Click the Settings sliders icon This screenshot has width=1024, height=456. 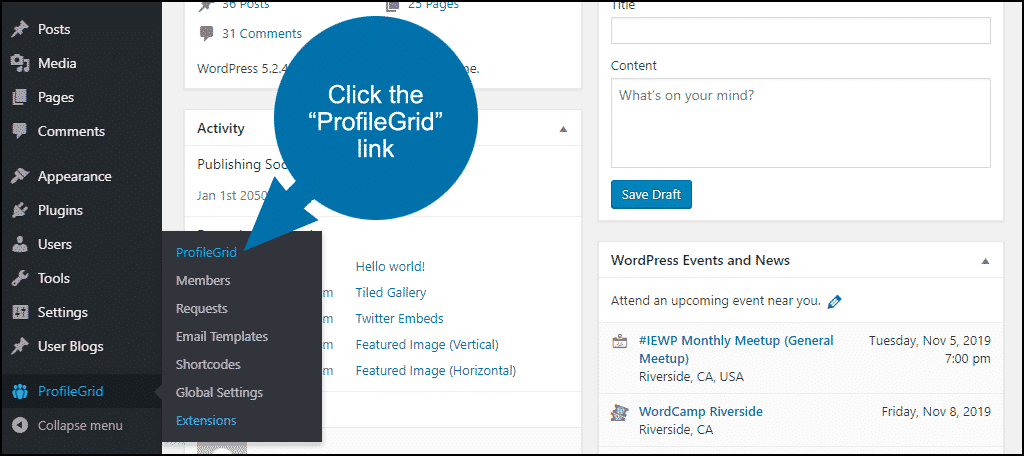point(20,312)
